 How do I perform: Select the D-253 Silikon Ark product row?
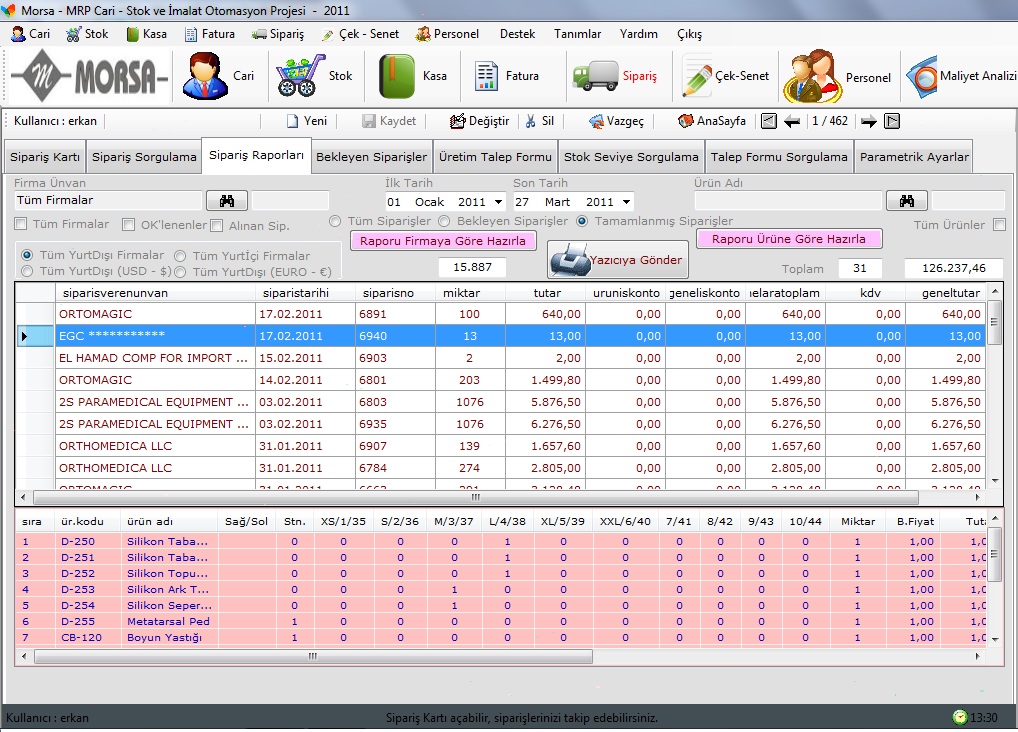click(500, 590)
